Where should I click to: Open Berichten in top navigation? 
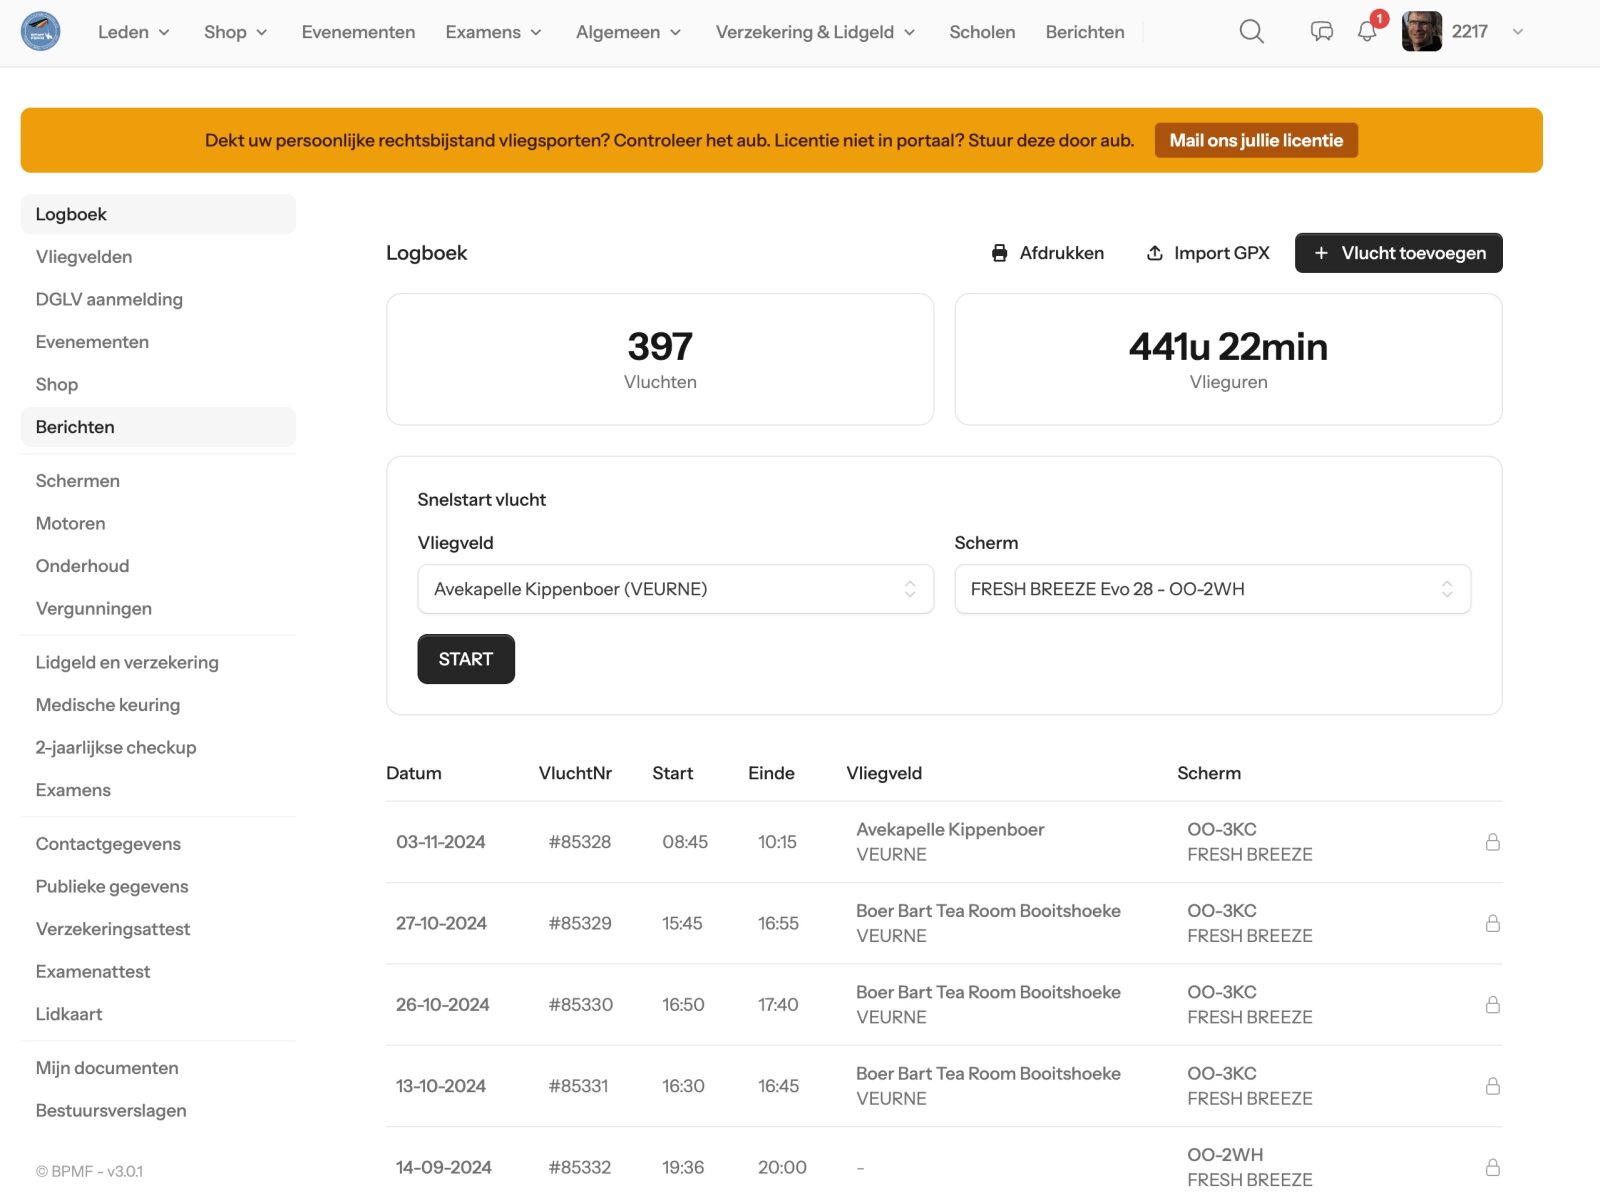1085,32
